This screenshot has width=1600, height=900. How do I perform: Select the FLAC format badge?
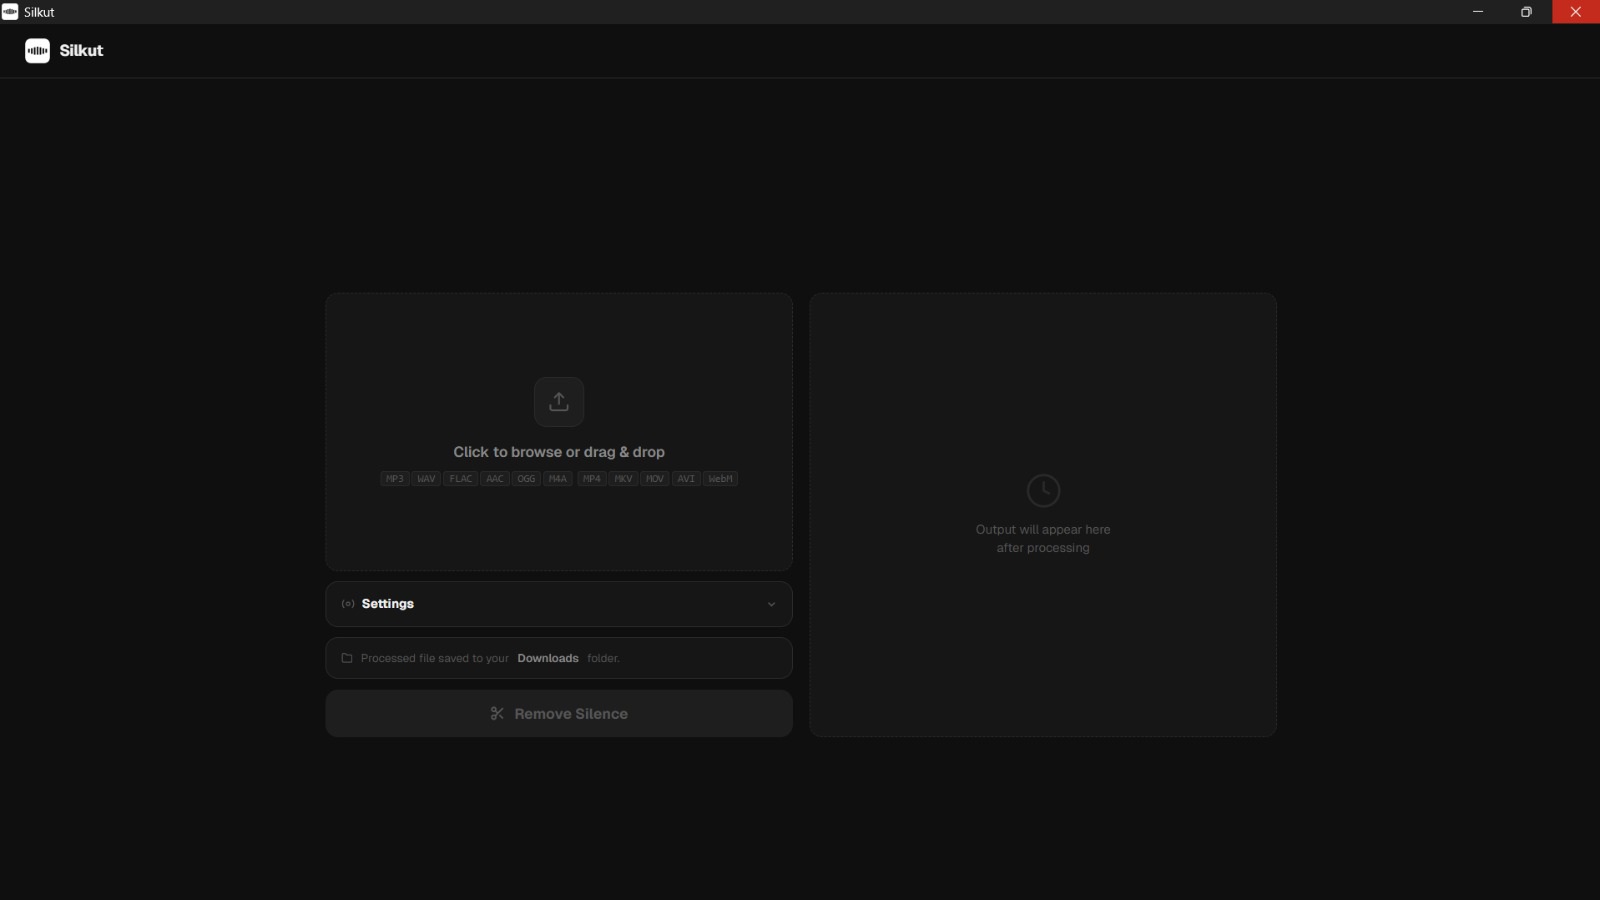(460, 478)
